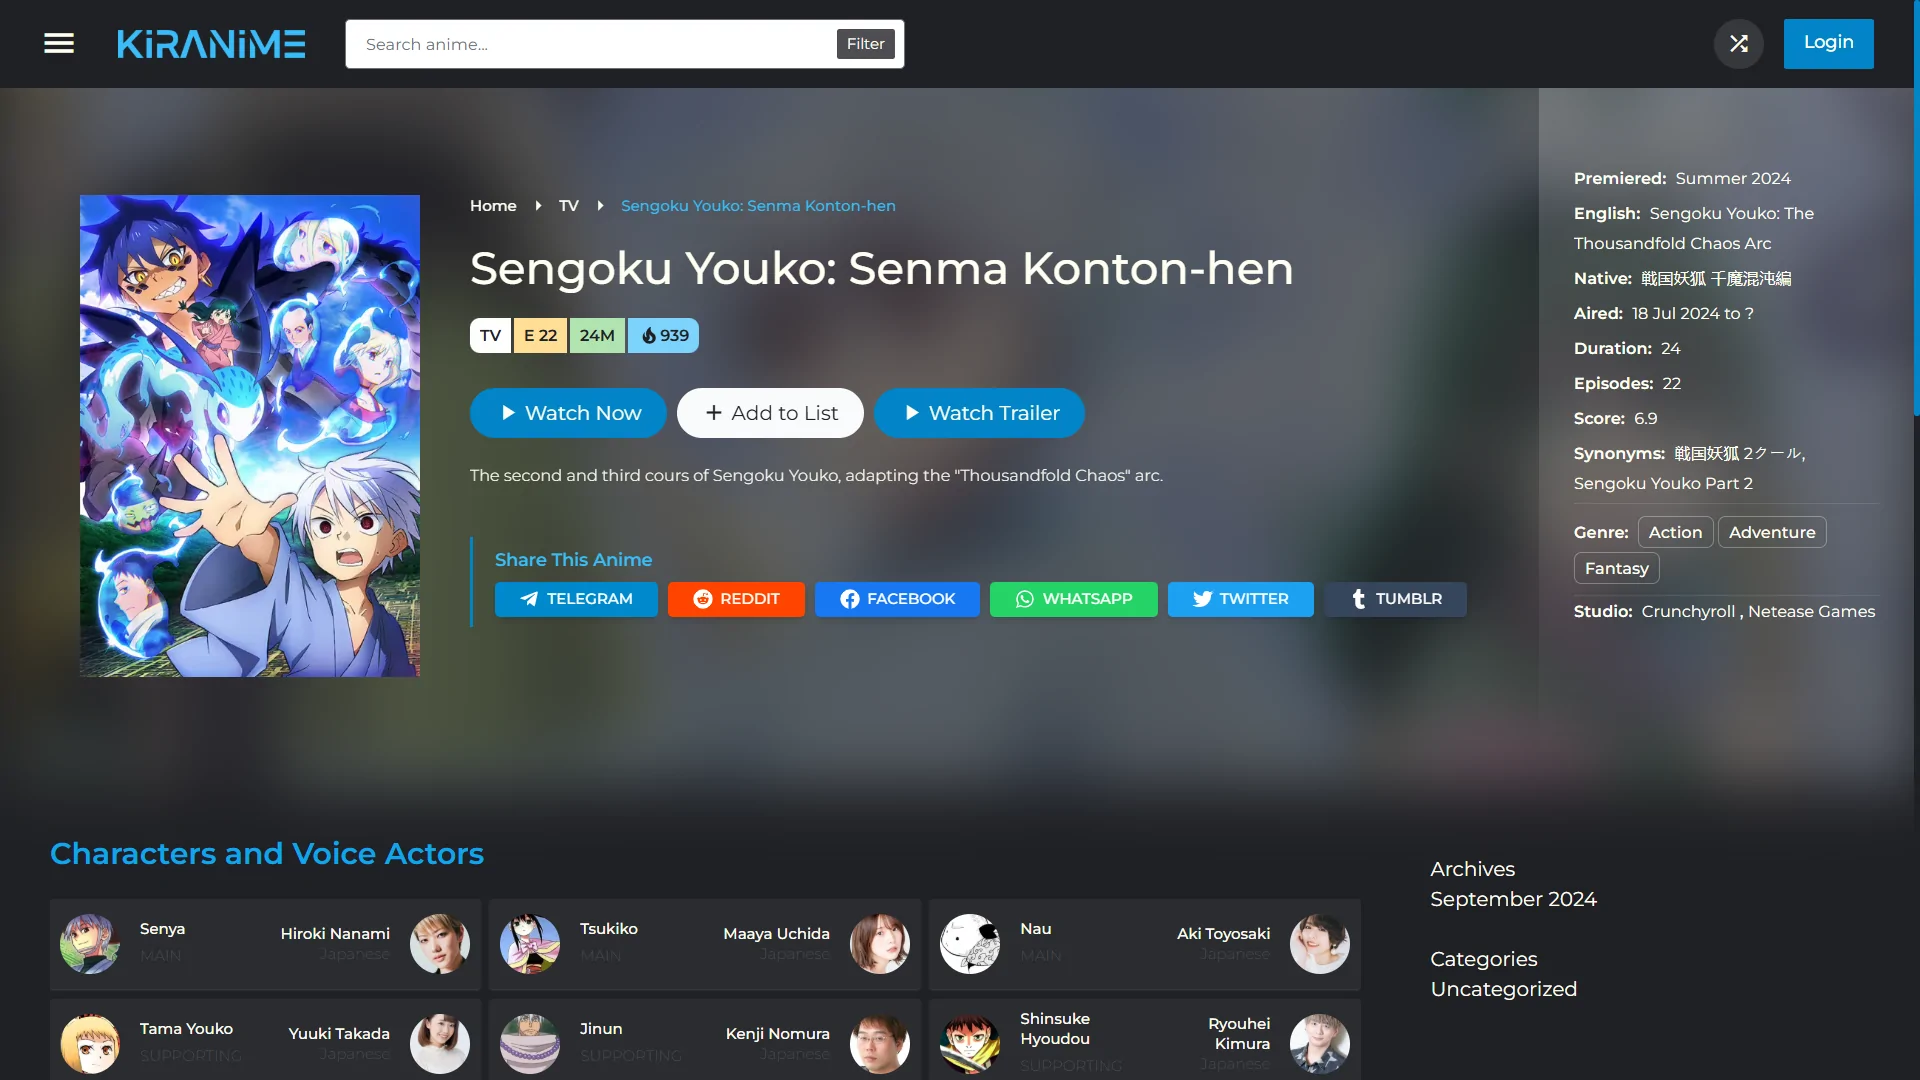Click the KirAnime logo

pyautogui.click(x=211, y=44)
